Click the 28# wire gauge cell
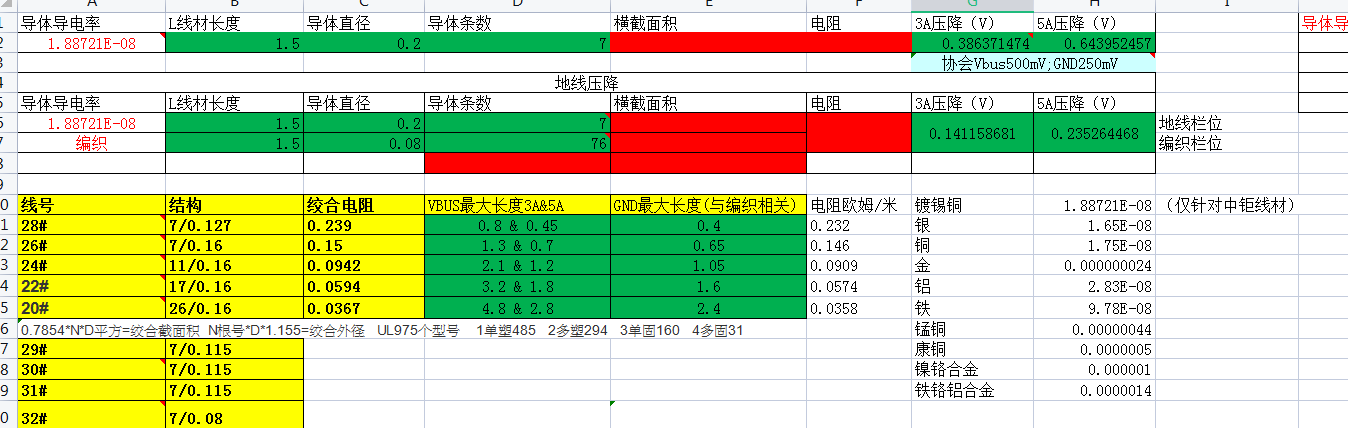 point(91,226)
